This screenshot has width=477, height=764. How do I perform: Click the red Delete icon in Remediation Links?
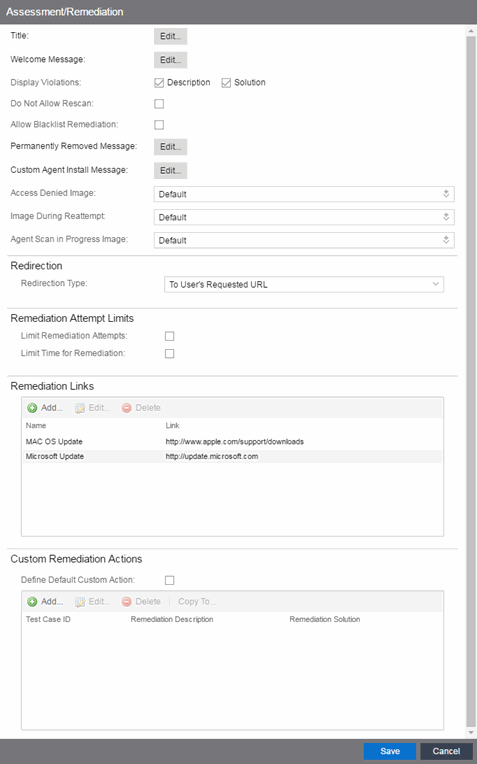click(127, 408)
